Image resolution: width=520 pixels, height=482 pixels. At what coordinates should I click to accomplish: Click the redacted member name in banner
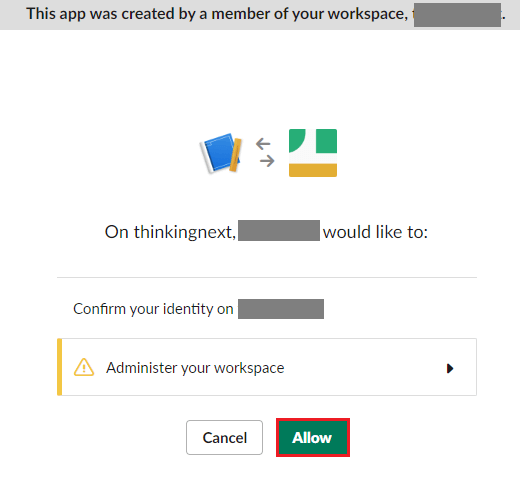click(457, 15)
